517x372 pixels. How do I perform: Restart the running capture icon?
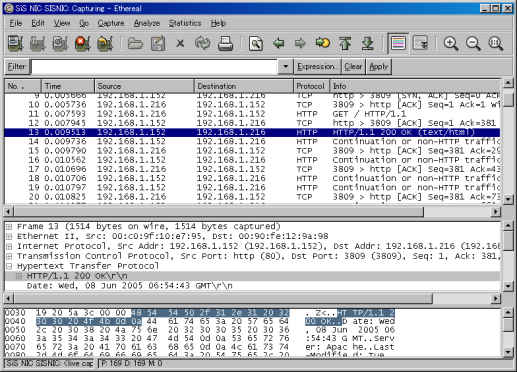point(105,43)
